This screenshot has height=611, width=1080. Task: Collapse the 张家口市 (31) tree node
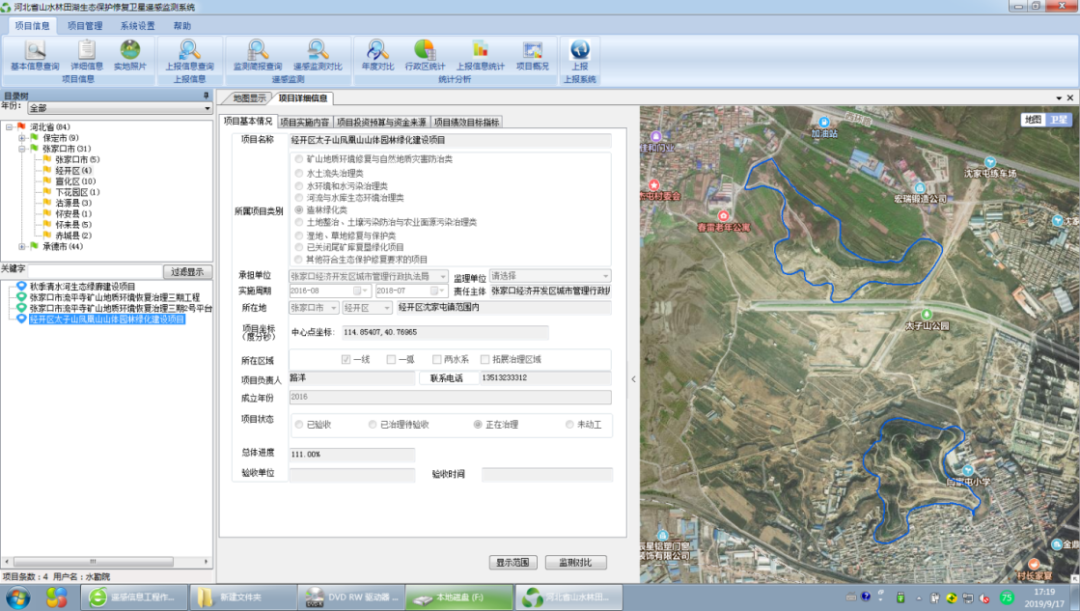22,149
